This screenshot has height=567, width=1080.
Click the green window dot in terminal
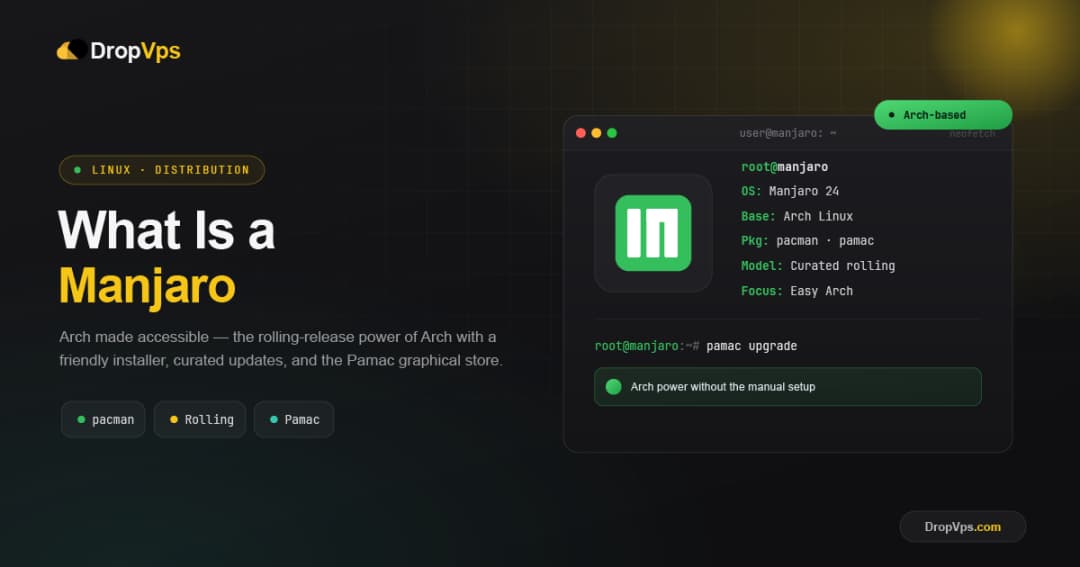click(612, 133)
